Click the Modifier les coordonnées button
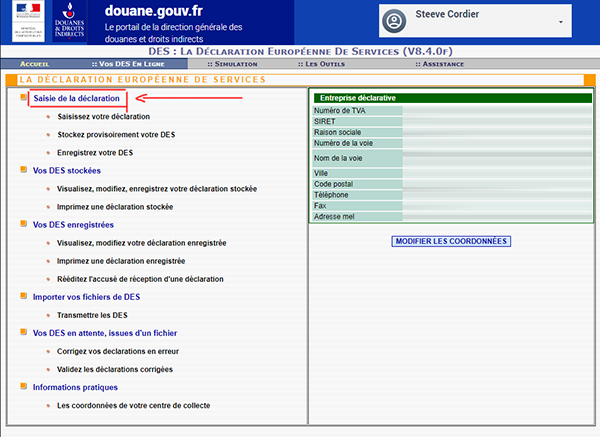 pyautogui.click(x=451, y=241)
